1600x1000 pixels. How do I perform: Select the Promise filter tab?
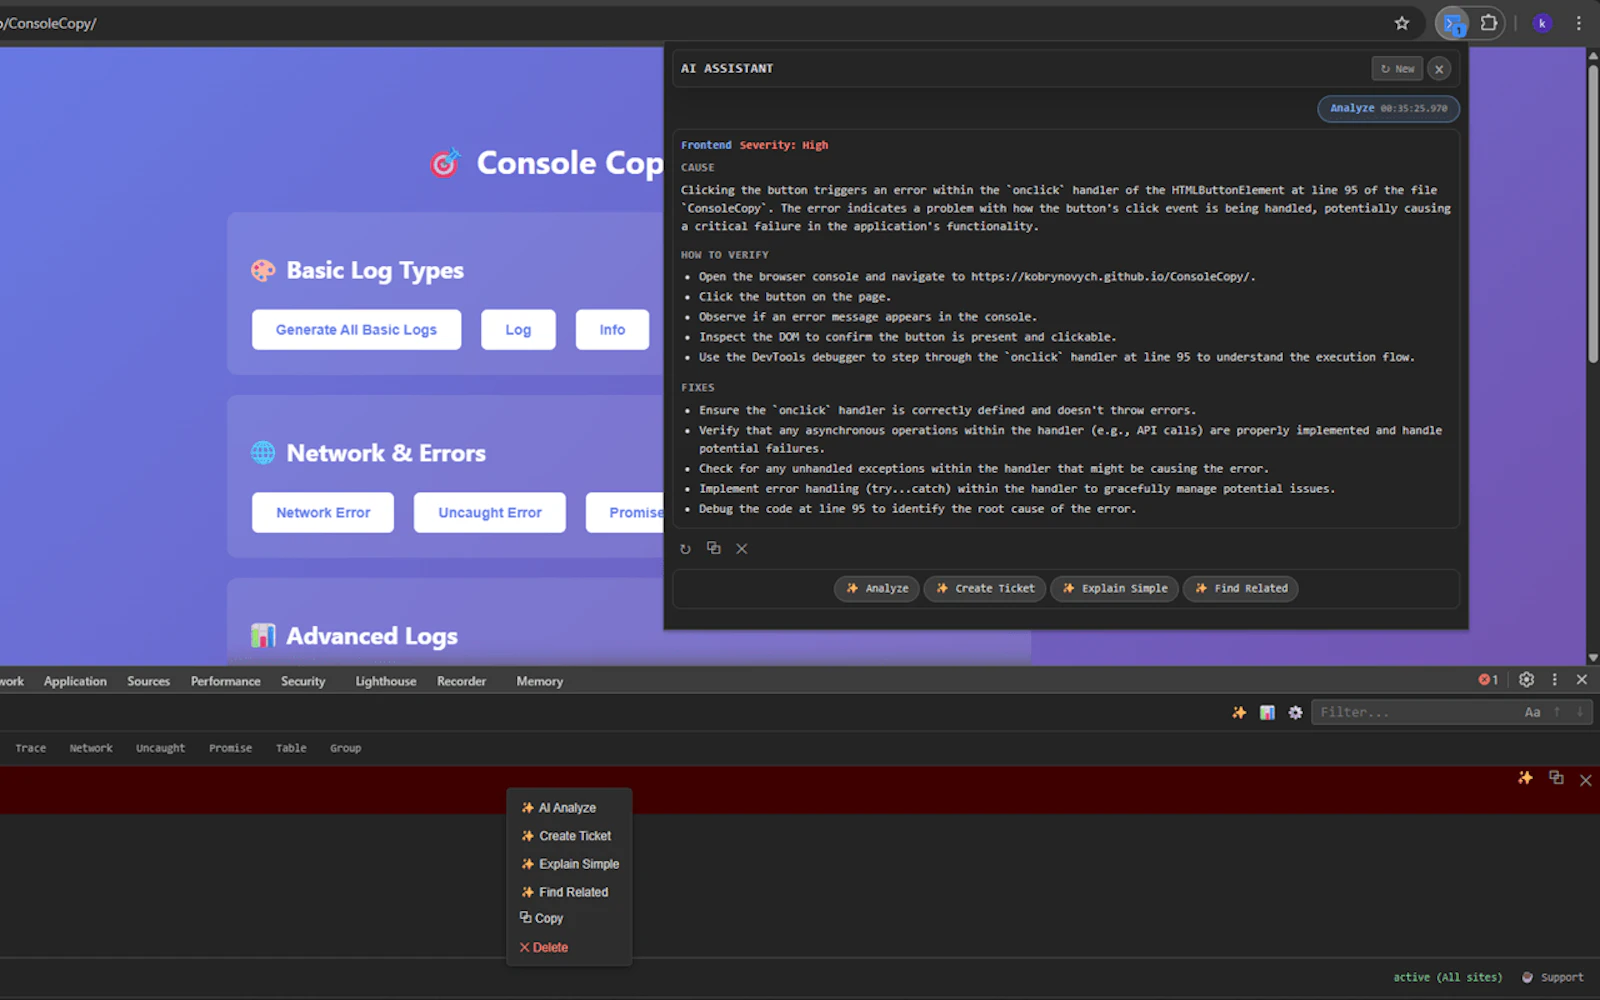point(230,748)
